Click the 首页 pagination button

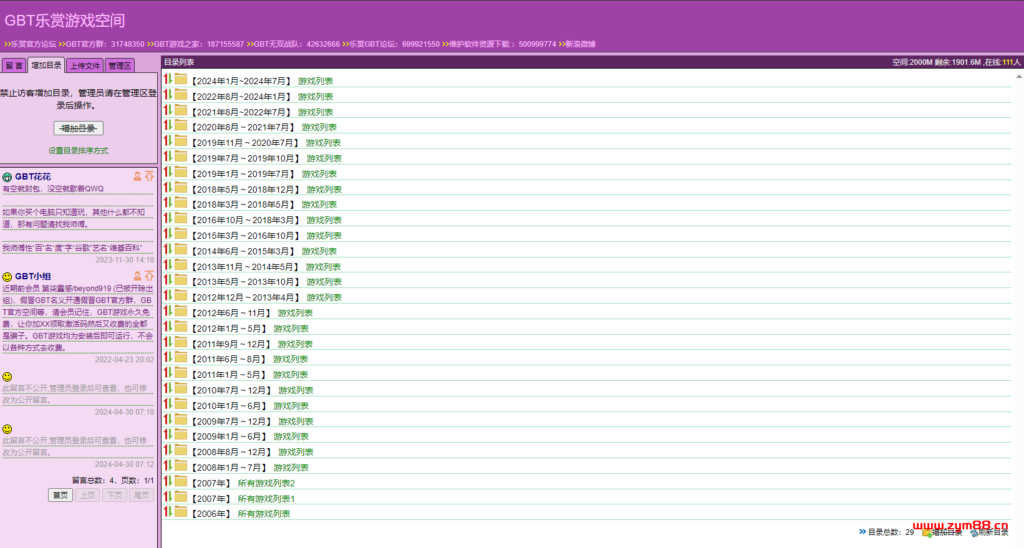[60, 495]
